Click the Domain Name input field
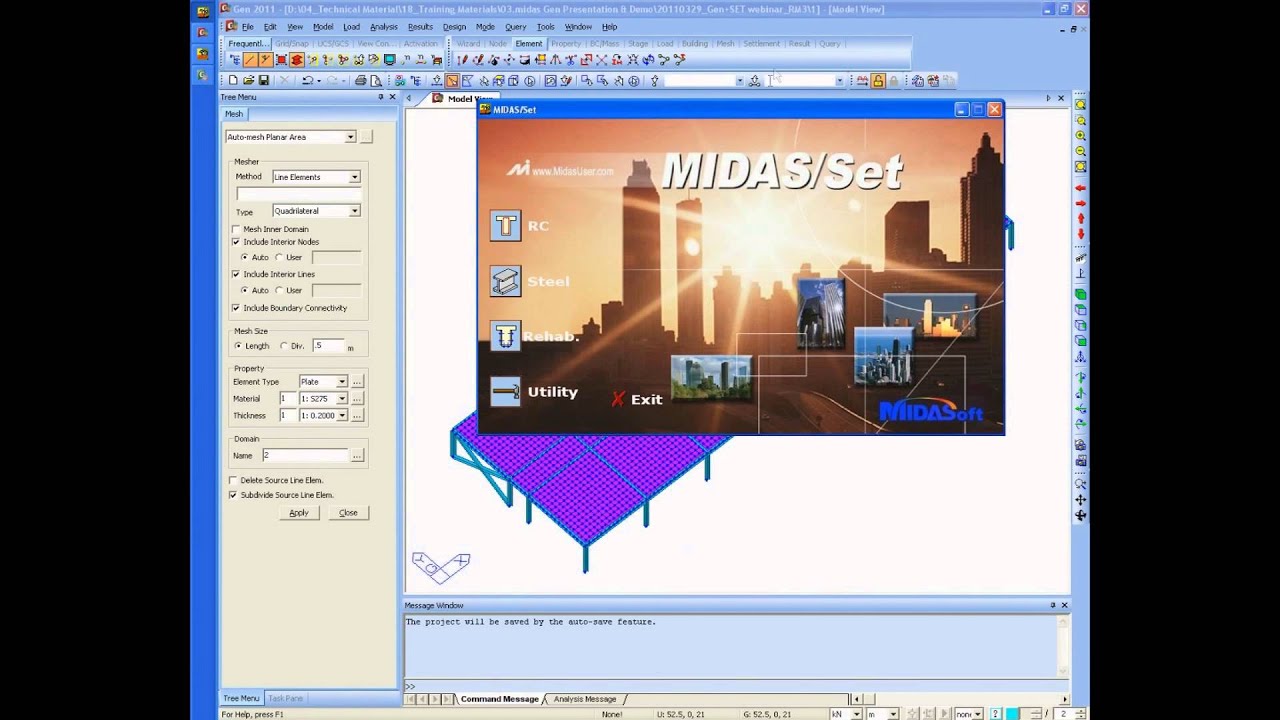1280x720 pixels. tap(305, 455)
